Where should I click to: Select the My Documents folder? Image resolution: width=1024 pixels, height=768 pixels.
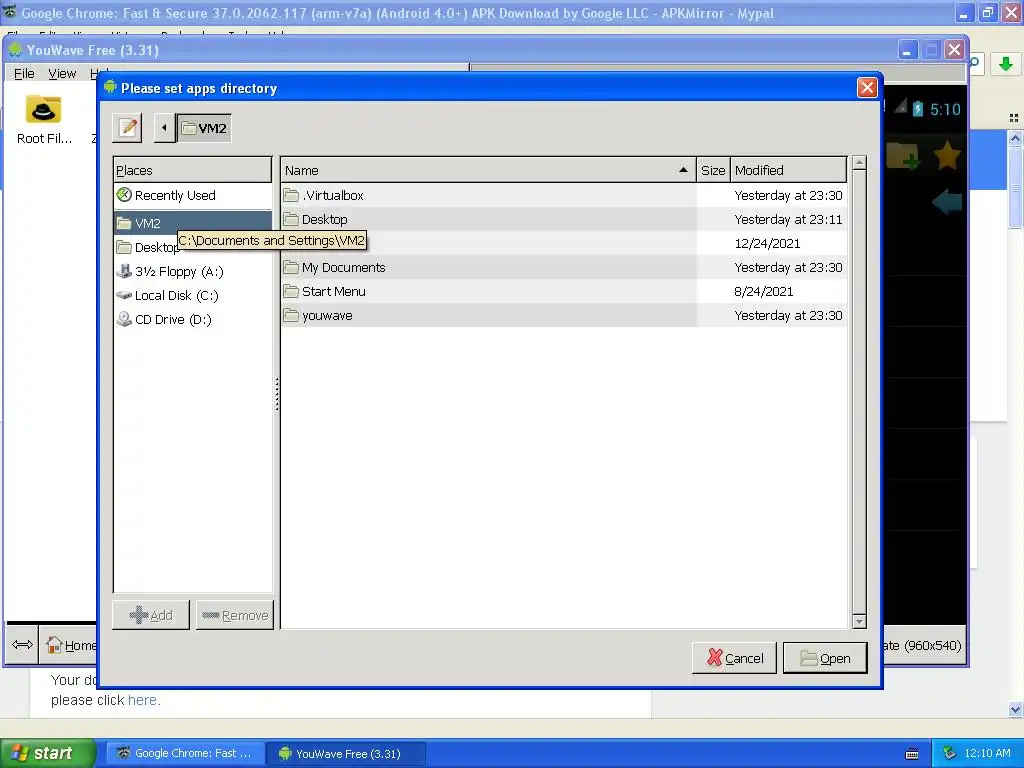tap(564, 268)
